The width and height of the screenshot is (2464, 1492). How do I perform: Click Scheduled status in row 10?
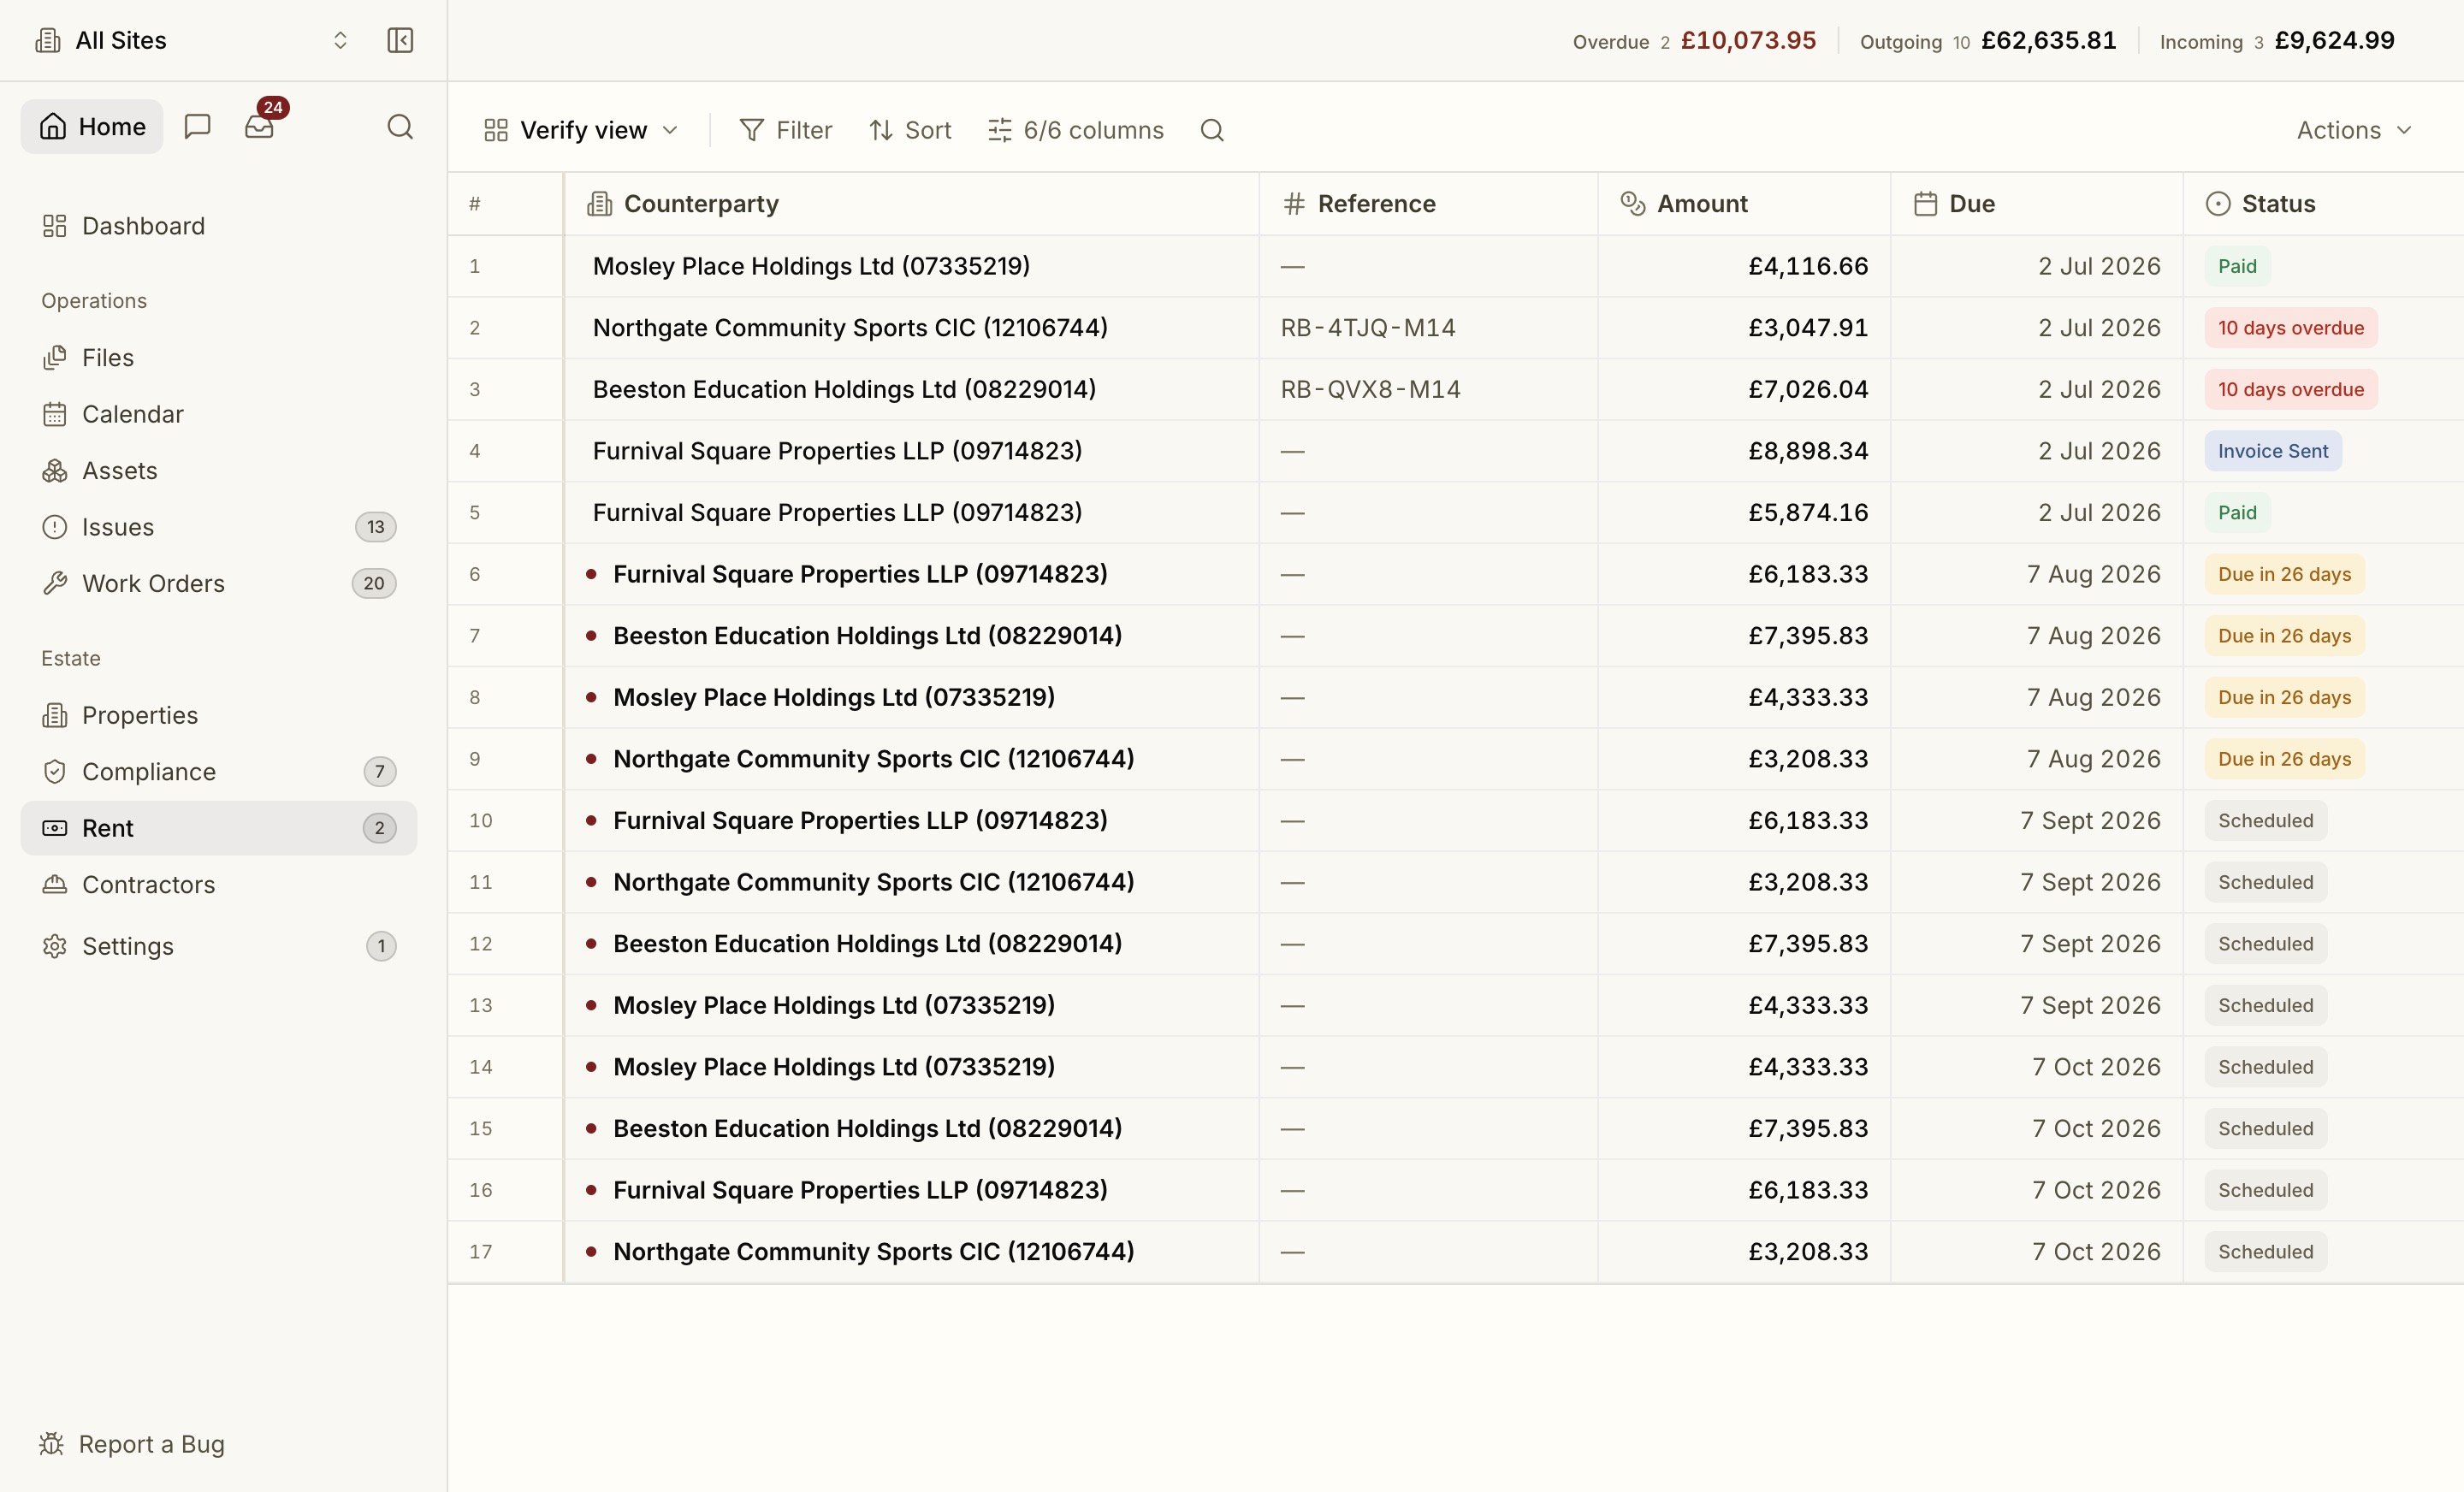(x=2266, y=820)
